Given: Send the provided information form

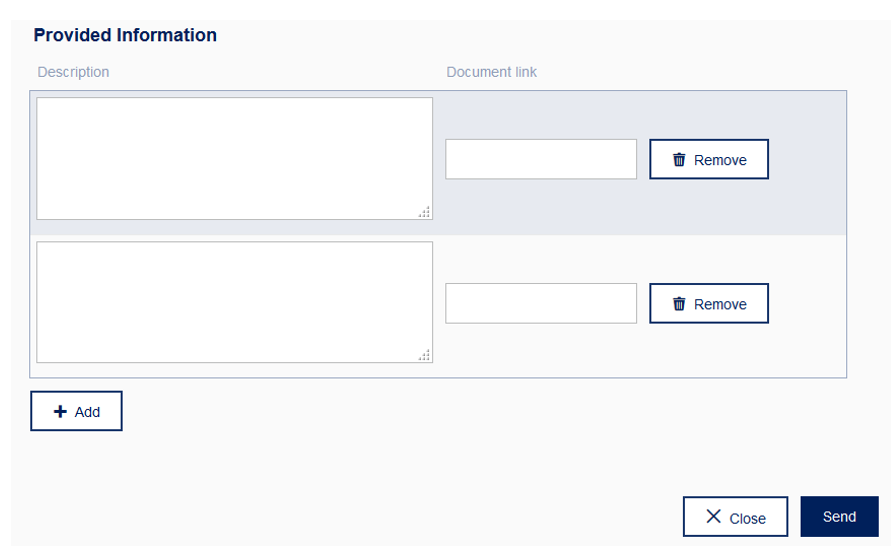Looking at the screenshot, I should pos(840,517).
